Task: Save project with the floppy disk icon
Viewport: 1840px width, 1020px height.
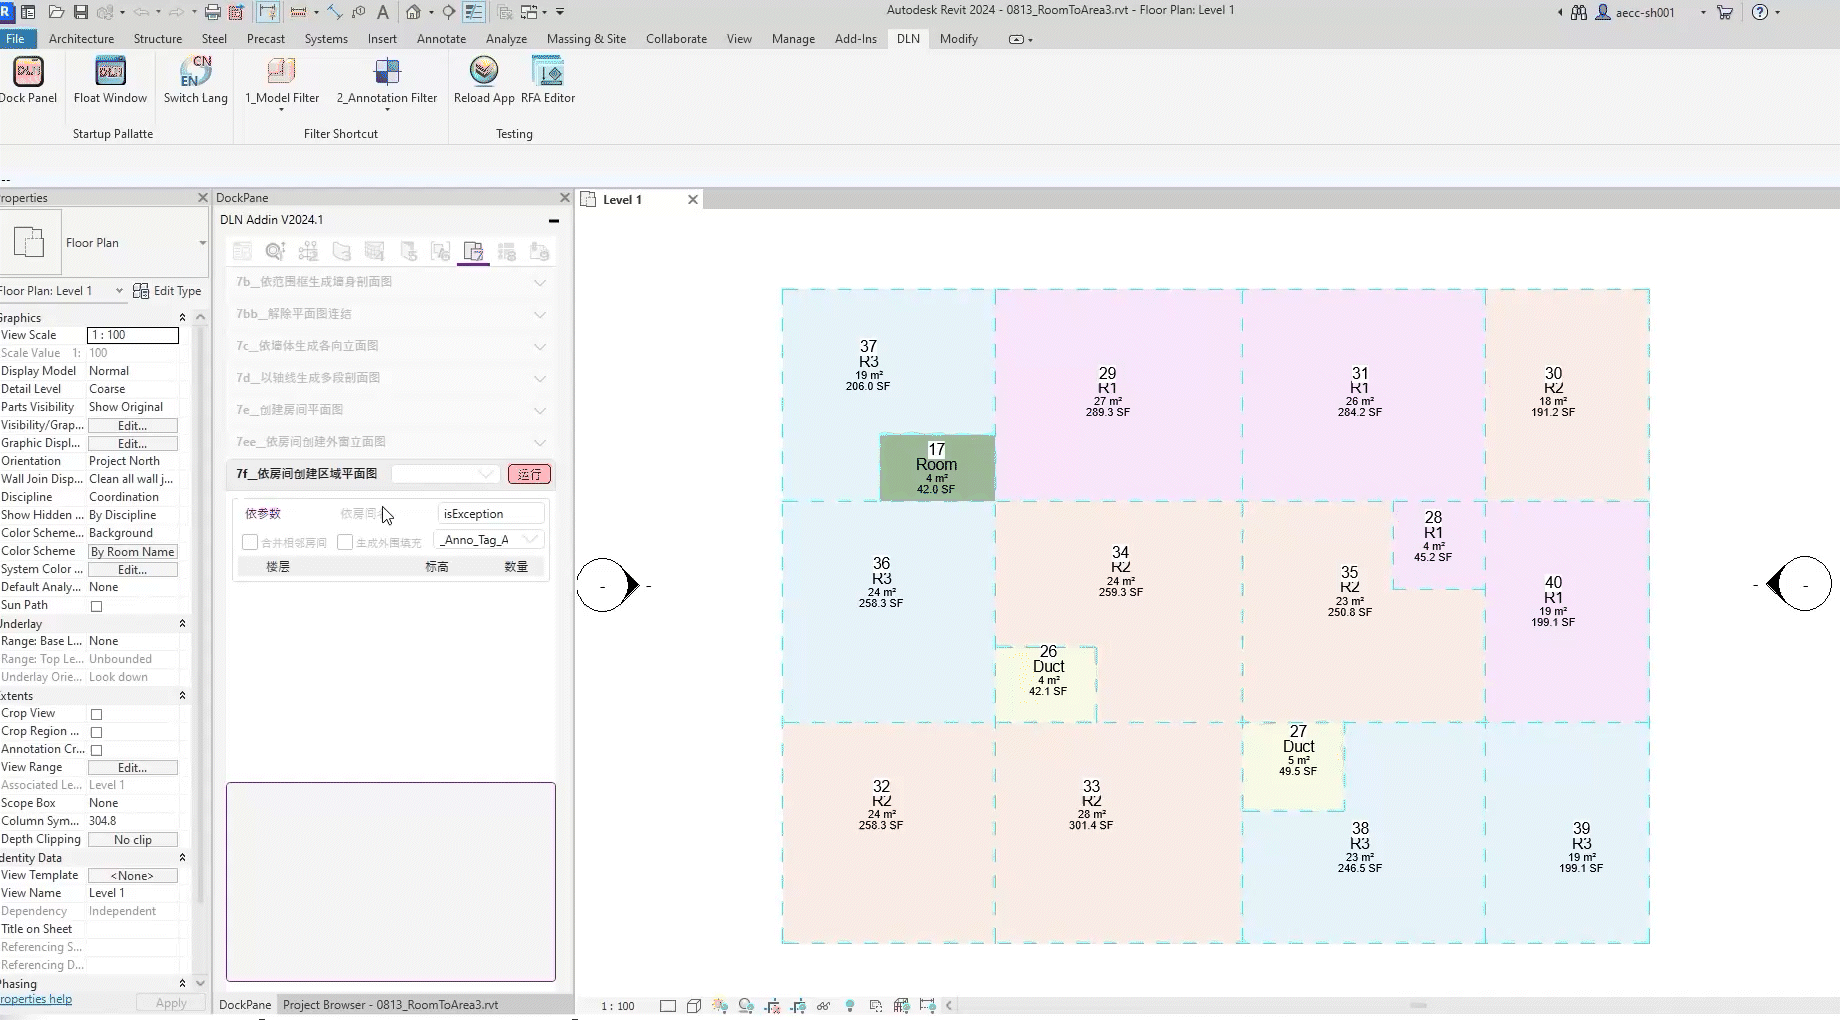Action: click(x=81, y=12)
